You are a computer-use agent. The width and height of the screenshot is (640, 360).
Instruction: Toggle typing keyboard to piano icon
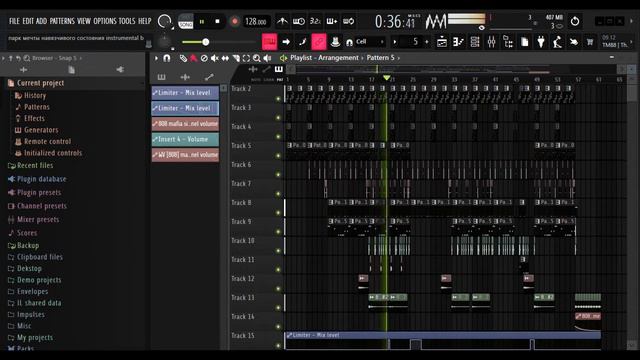click(269, 42)
